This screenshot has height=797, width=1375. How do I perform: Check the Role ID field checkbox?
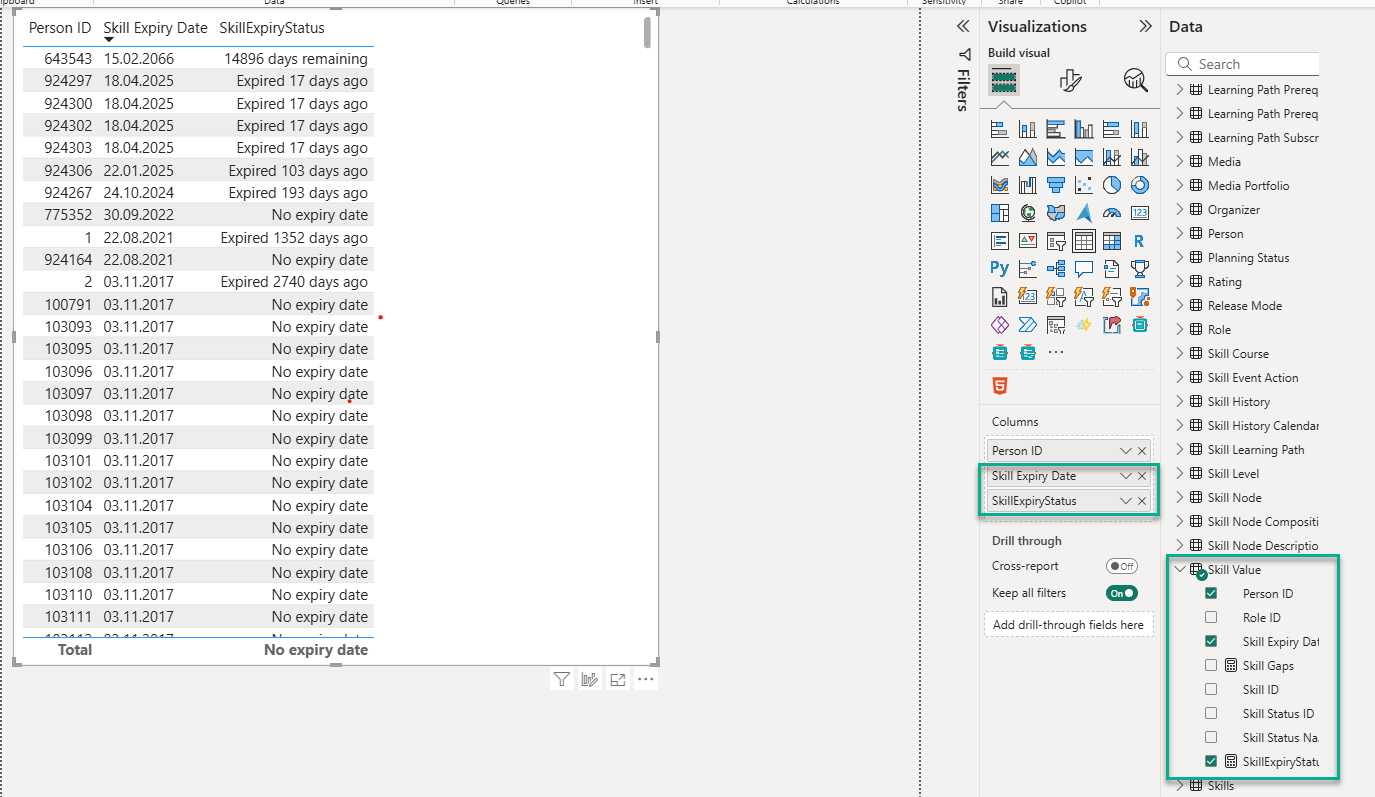[x=1211, y=617]
